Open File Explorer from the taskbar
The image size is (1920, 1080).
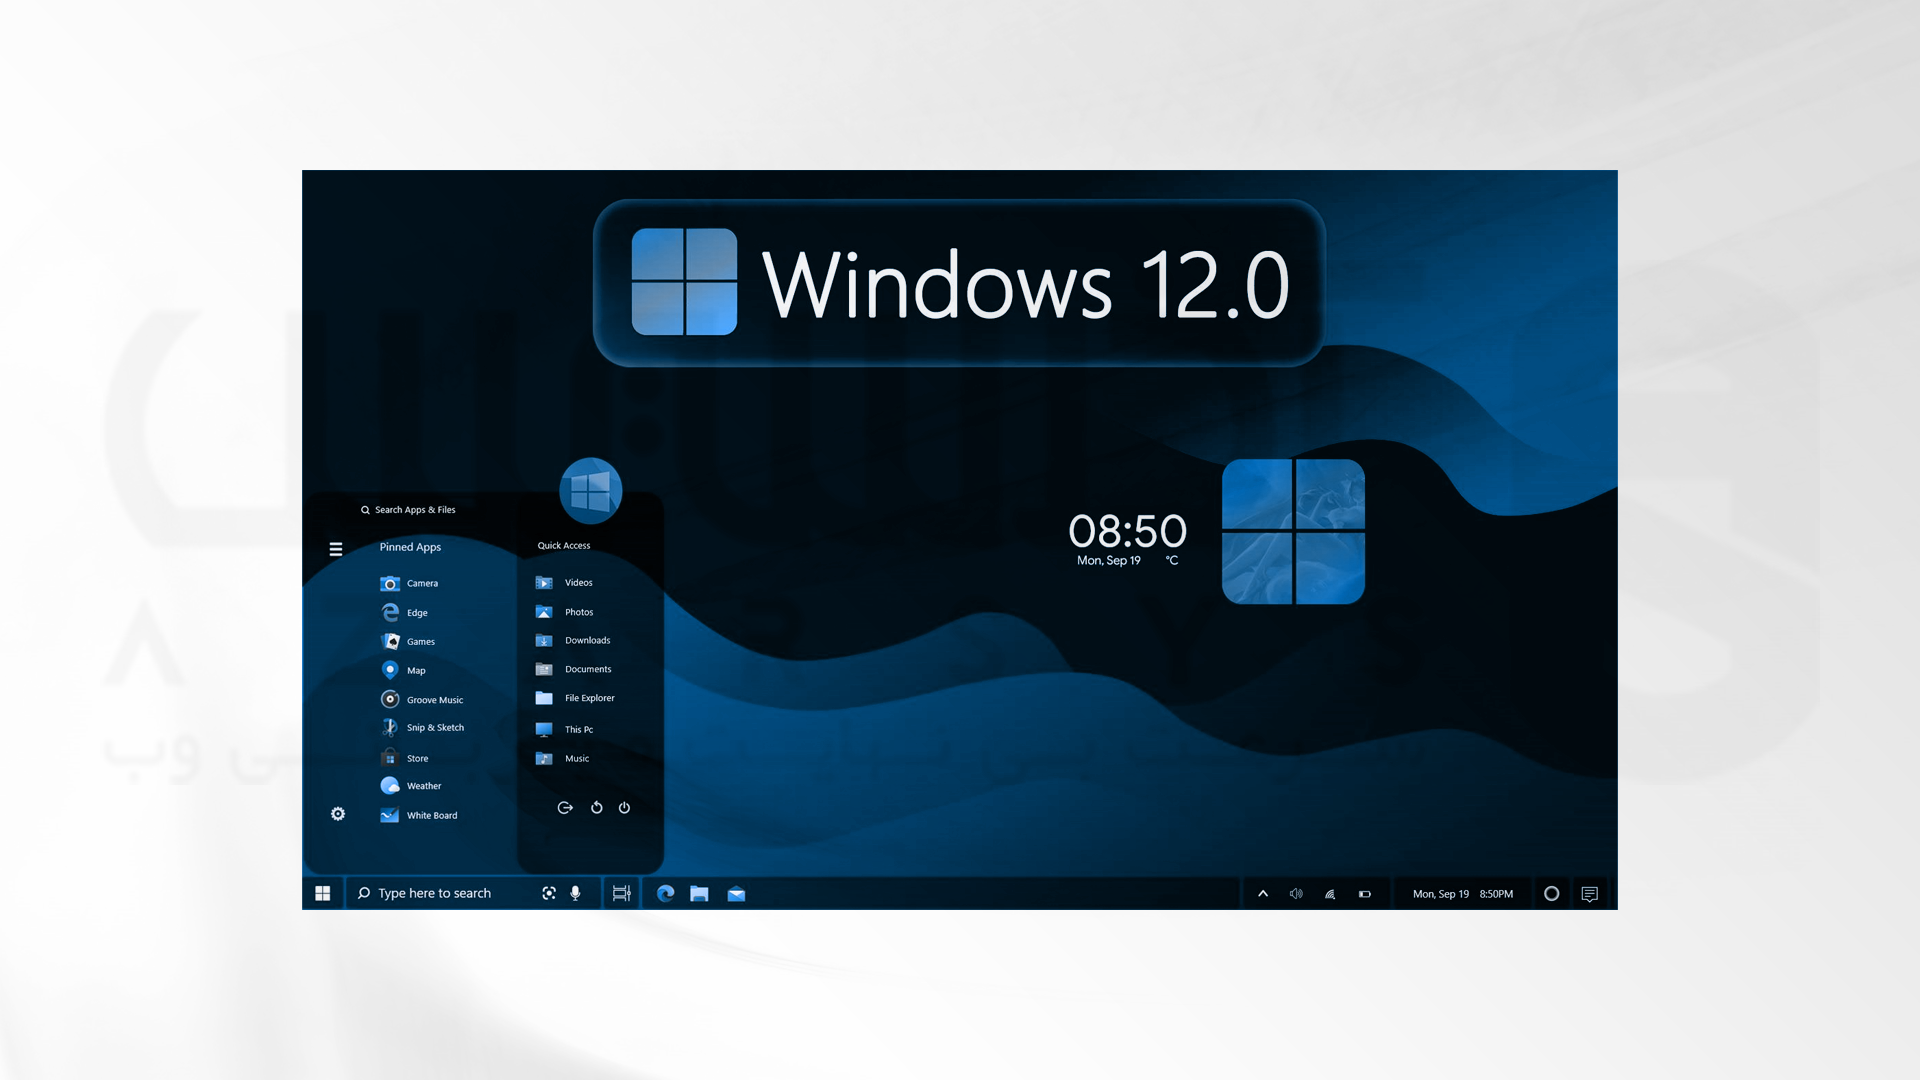(x=699, y=893)
